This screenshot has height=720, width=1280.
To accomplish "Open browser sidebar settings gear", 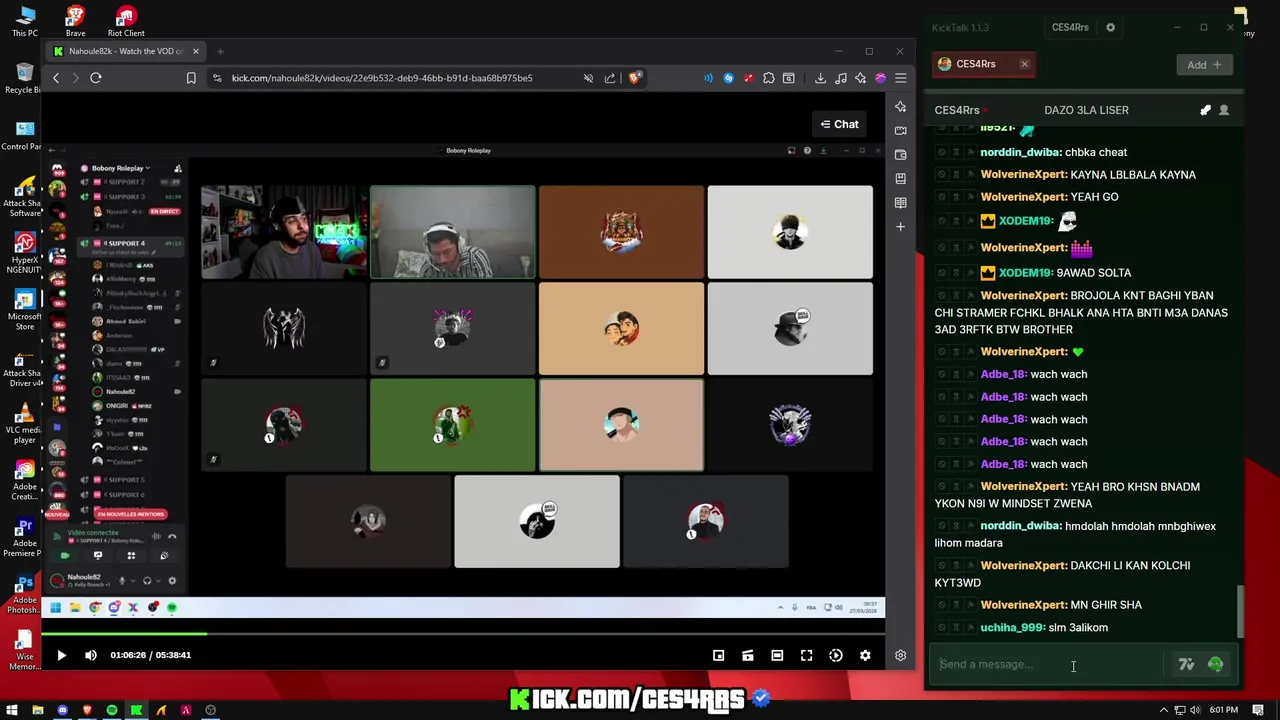I will click(900, 655).
